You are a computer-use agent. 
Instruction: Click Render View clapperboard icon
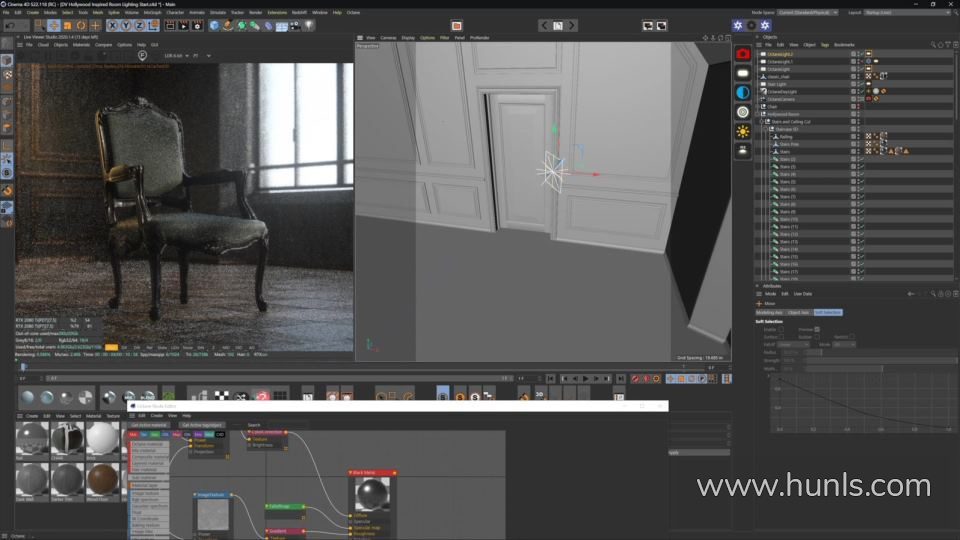point(170,26)
